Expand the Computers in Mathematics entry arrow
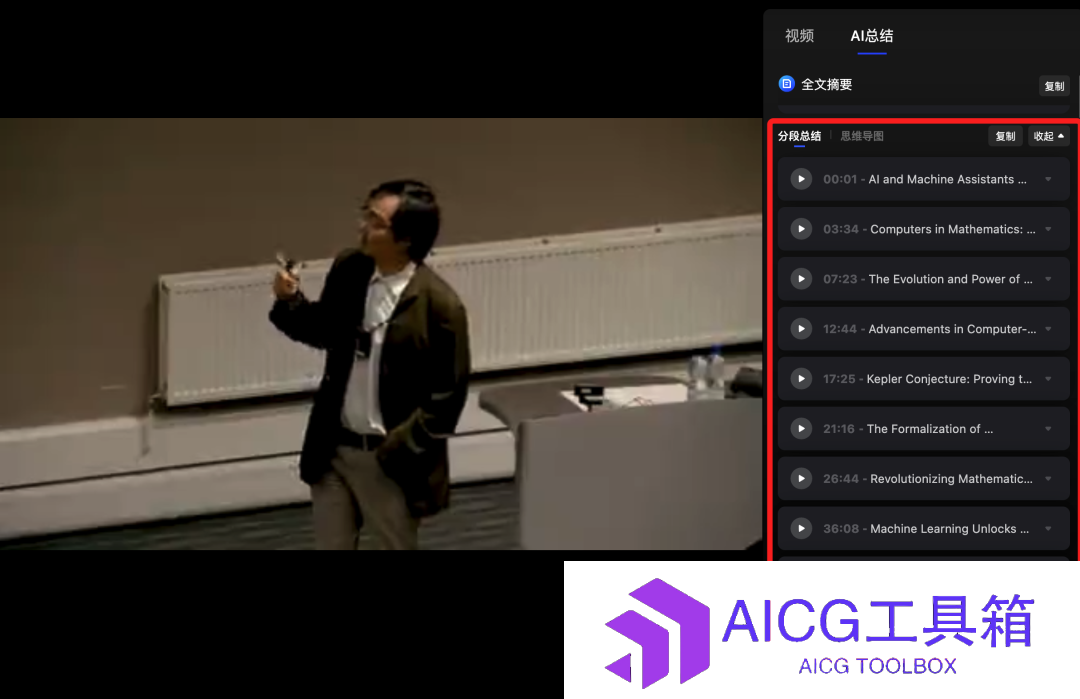This screenshot has height=699, width=1080. point(1048,229)
